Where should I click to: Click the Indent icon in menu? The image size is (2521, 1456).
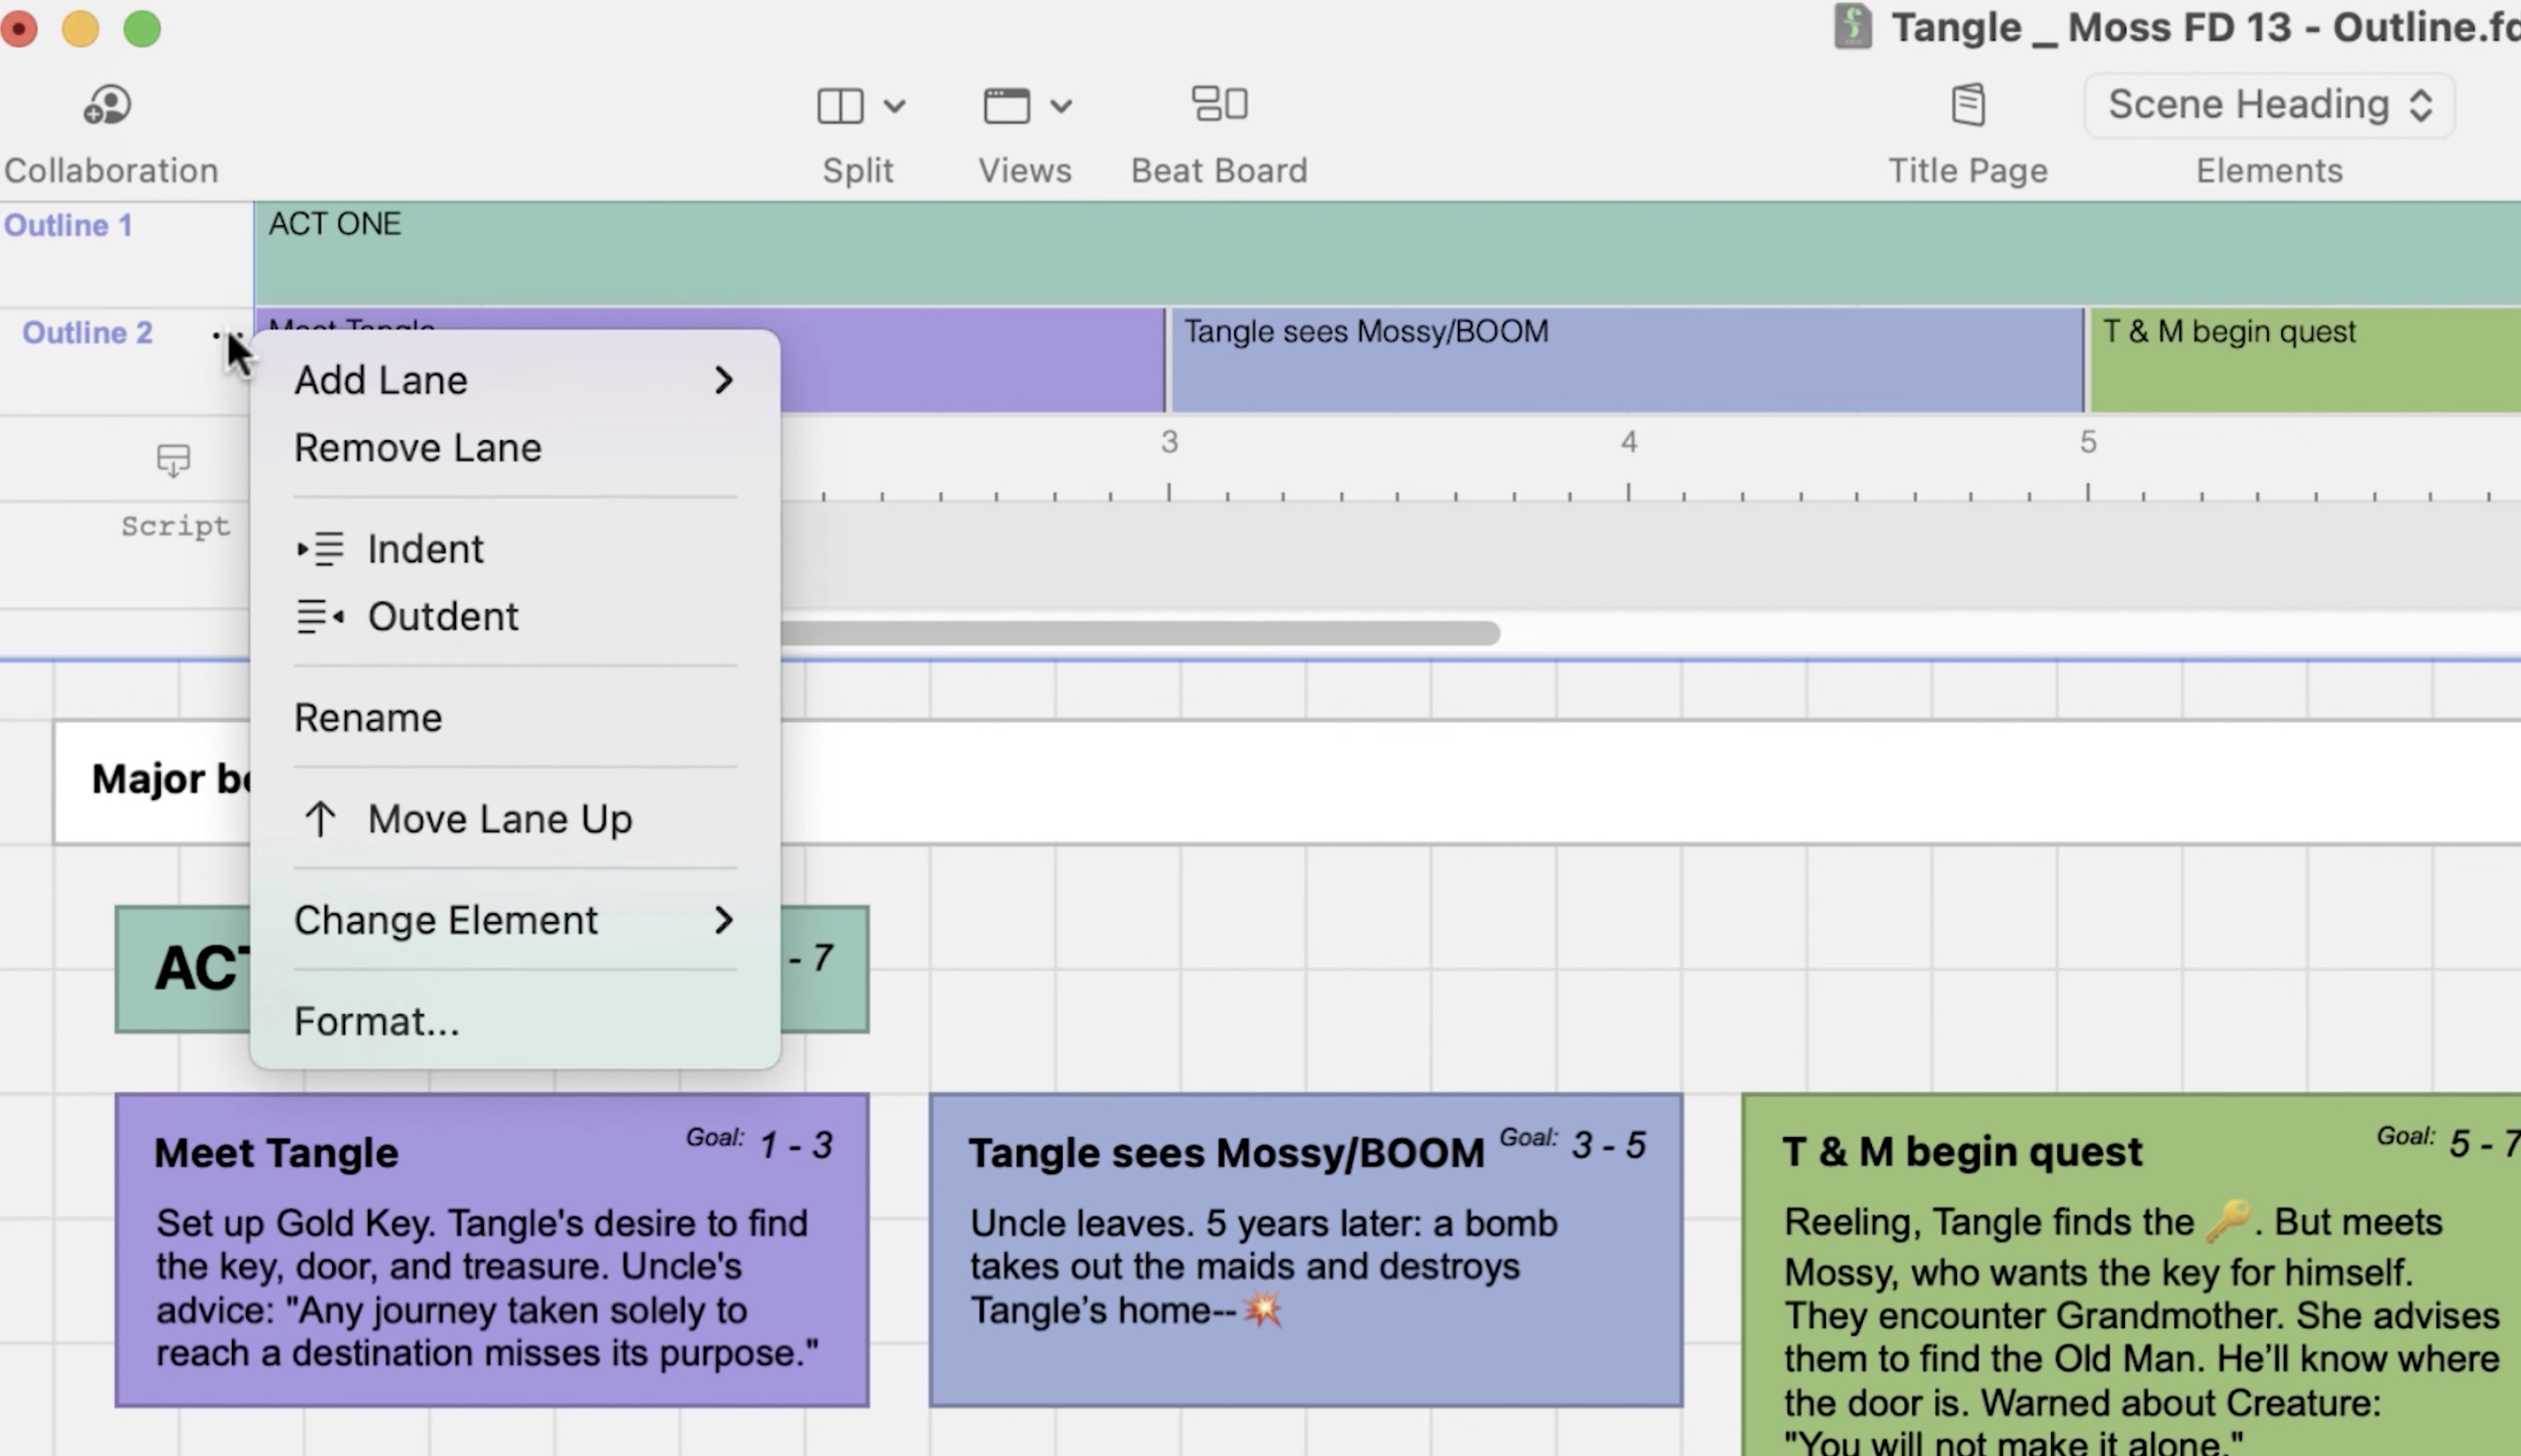point(320,549)
